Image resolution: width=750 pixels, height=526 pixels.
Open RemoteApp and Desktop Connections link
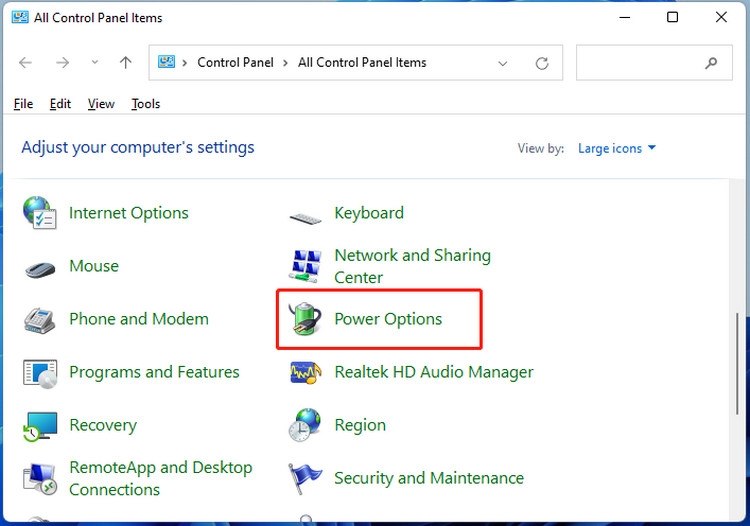pos(161,478)
